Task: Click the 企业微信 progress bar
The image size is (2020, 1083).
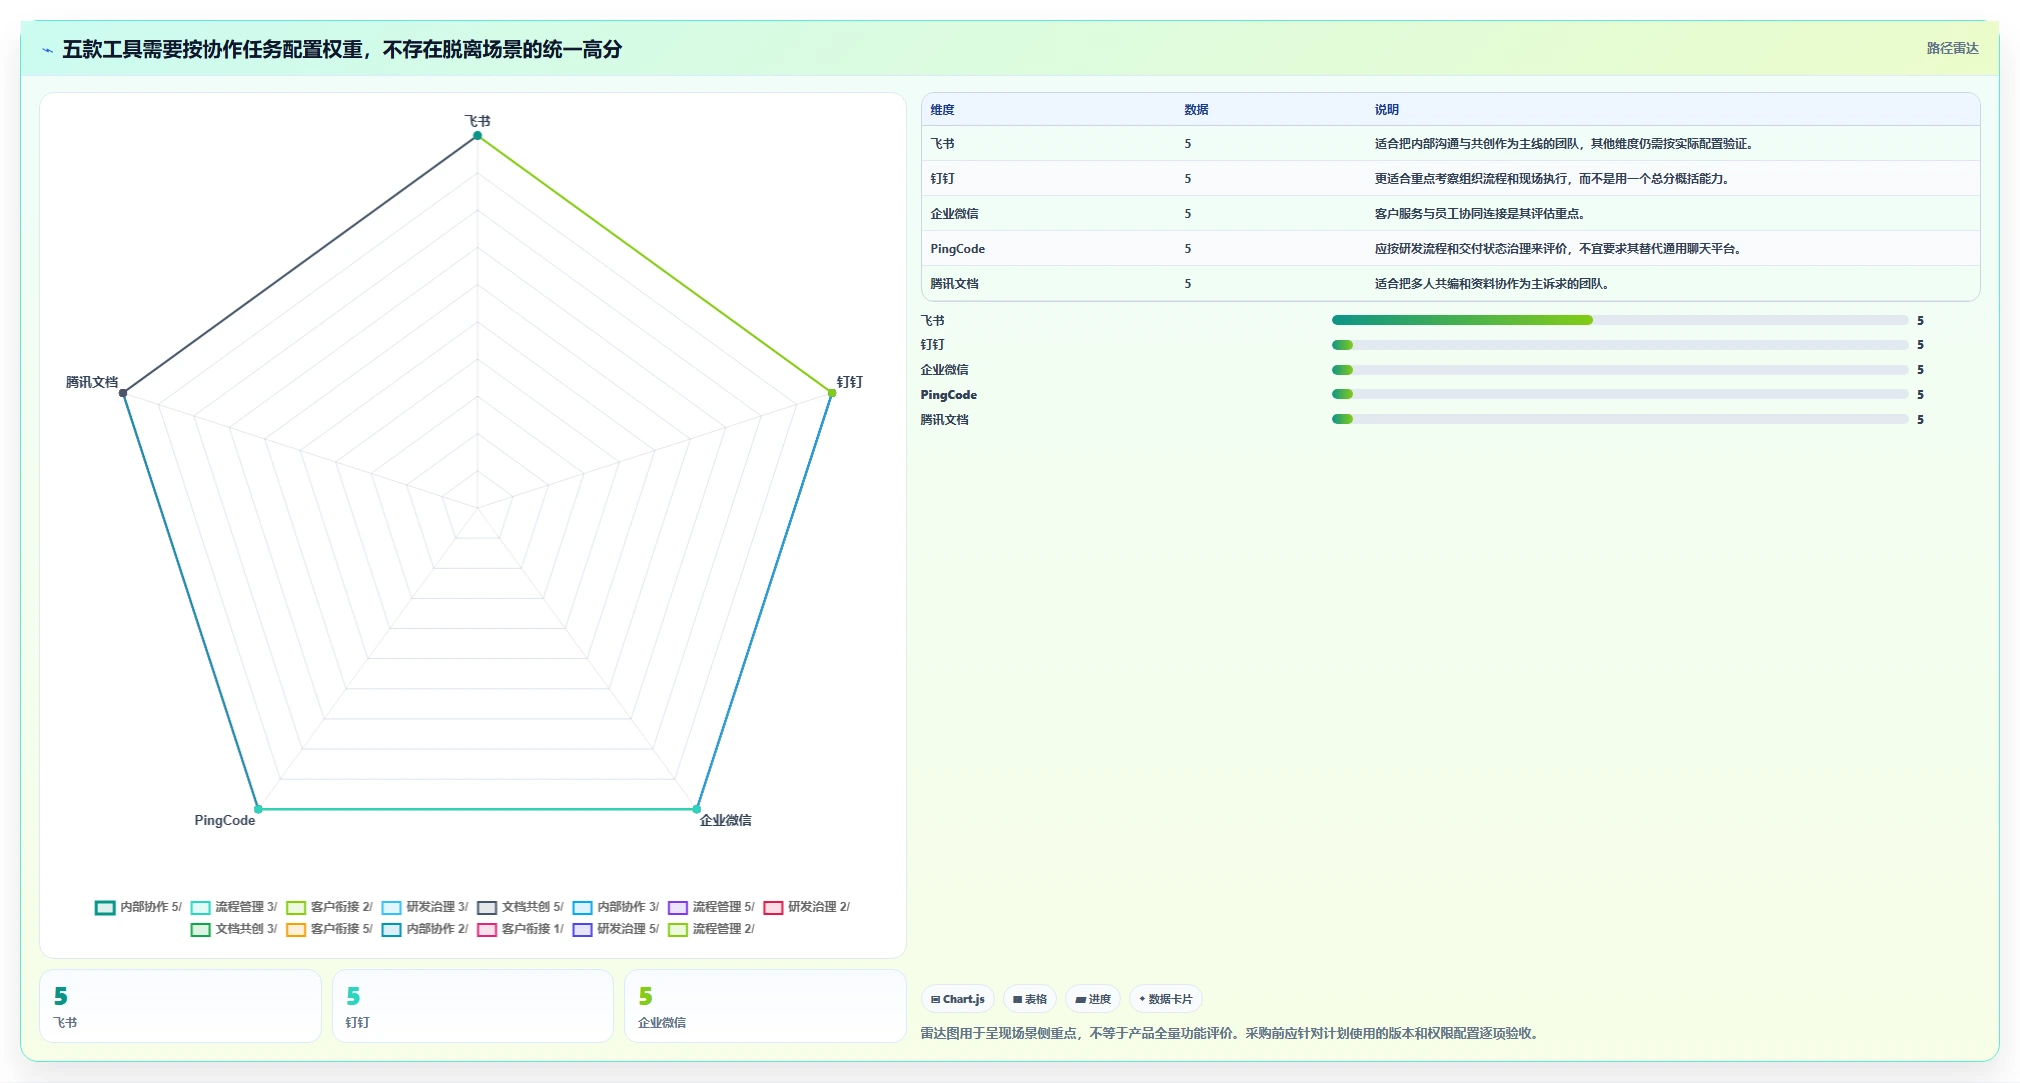Action: (x=1620, y=370)
